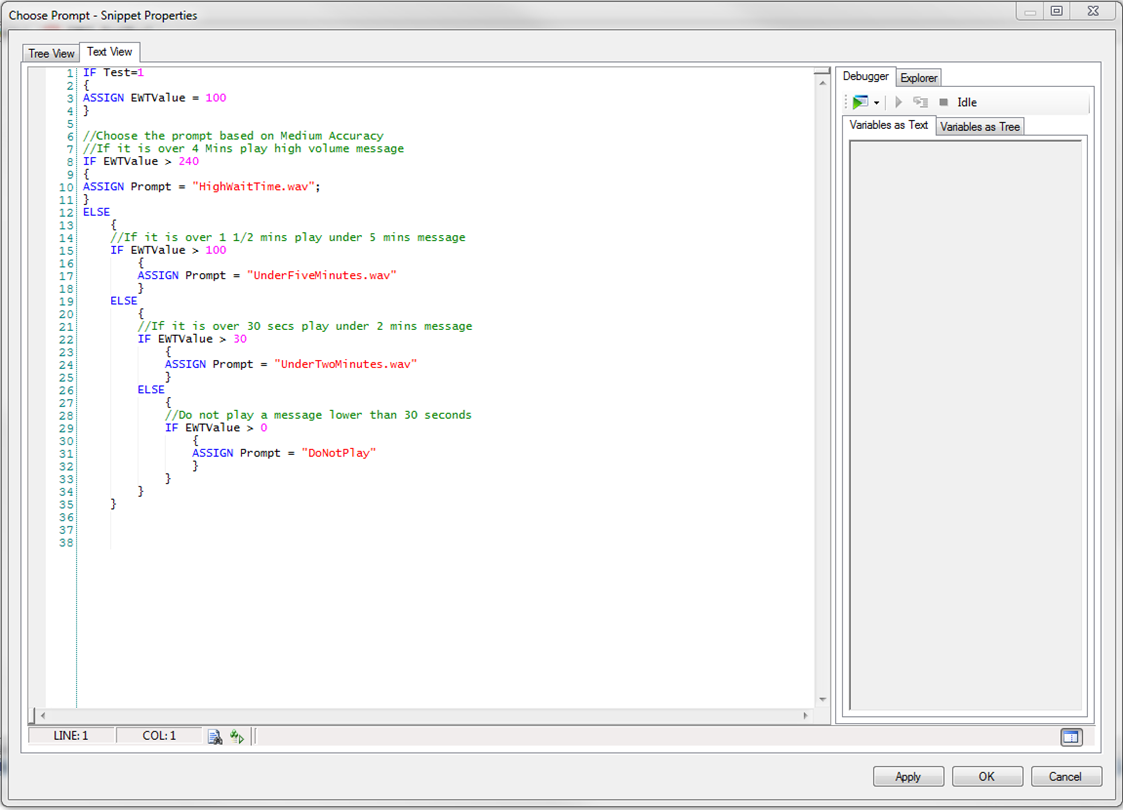Screen dimensions: 1123x810
Task: Select the Variables as Text tab
Action: (x=889, y=126)
